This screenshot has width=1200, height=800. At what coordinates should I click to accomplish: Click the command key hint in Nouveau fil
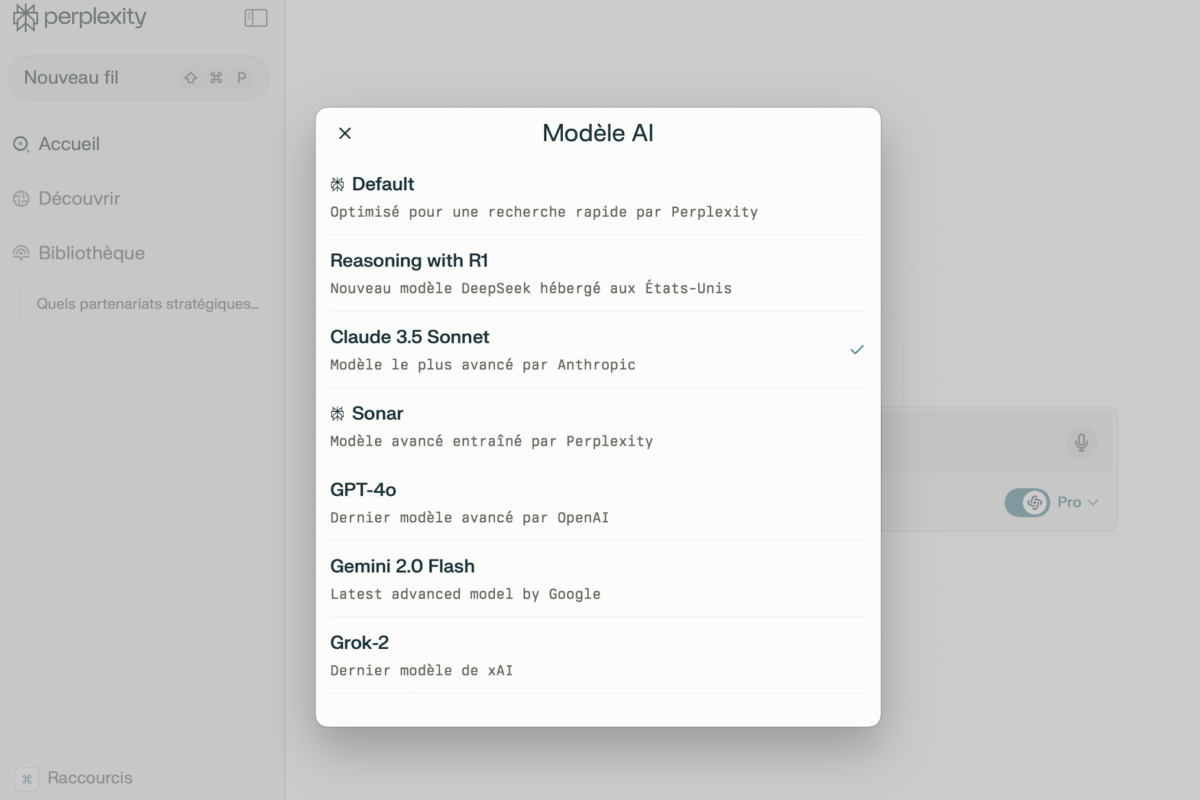[216, 78]
